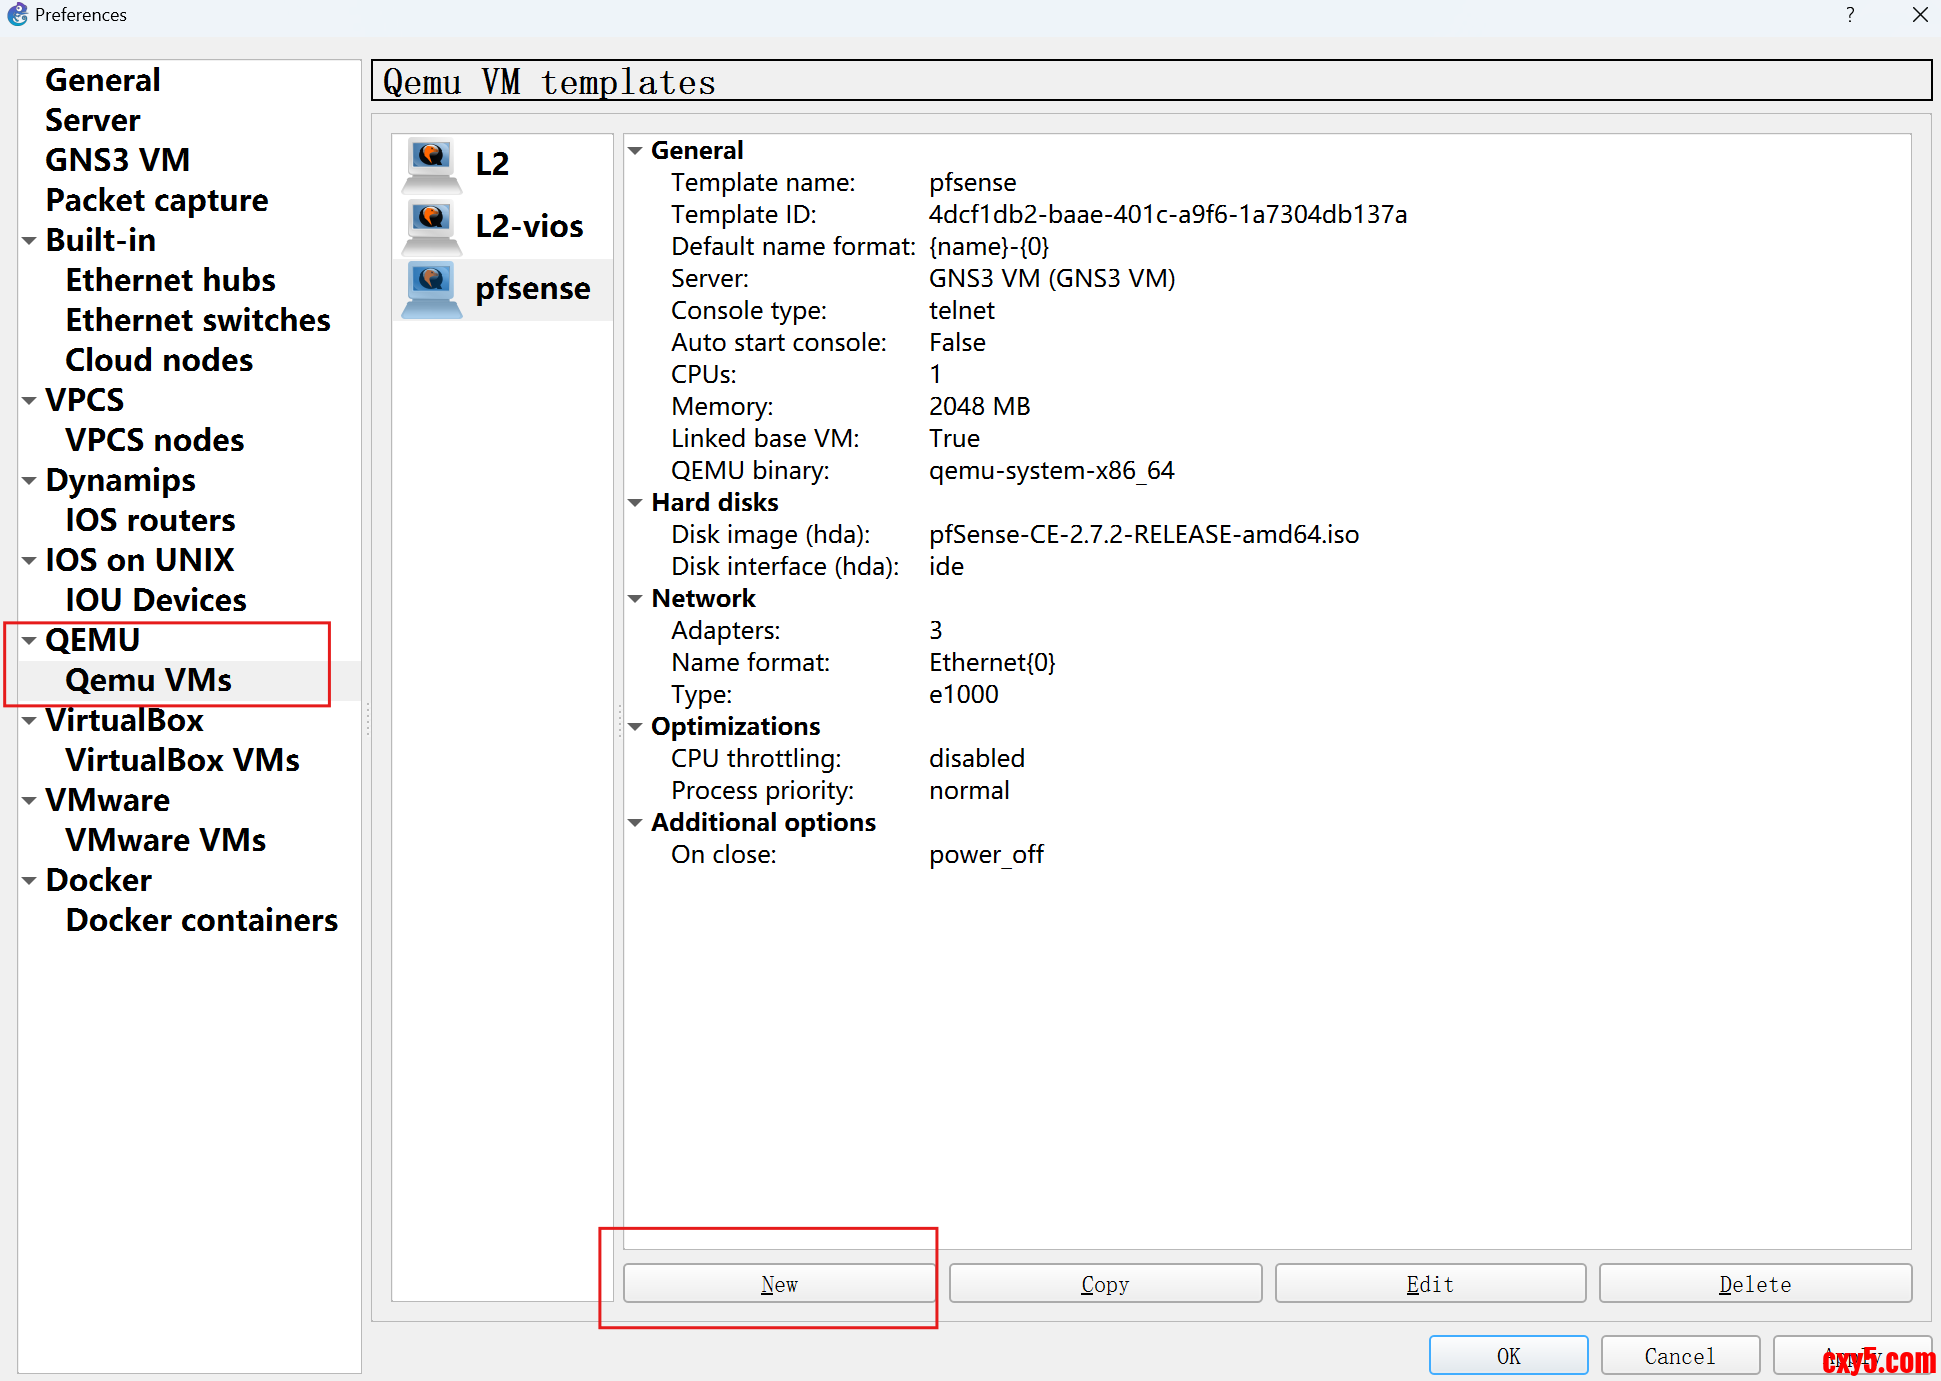Collapse the Hard disks details group
This screenshot has width=1941, height=1381.
635,503
